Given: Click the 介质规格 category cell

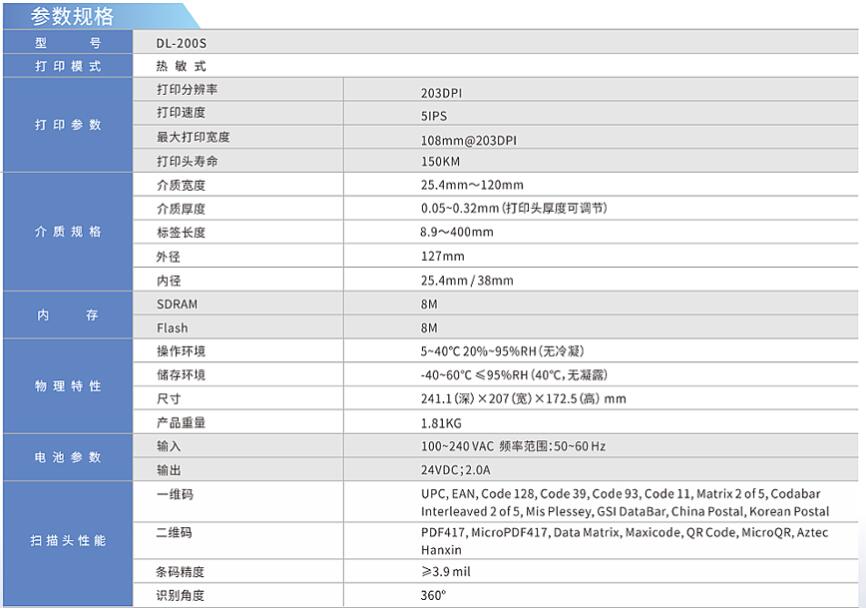Looking at the screenshot, I should coord(68,232).
